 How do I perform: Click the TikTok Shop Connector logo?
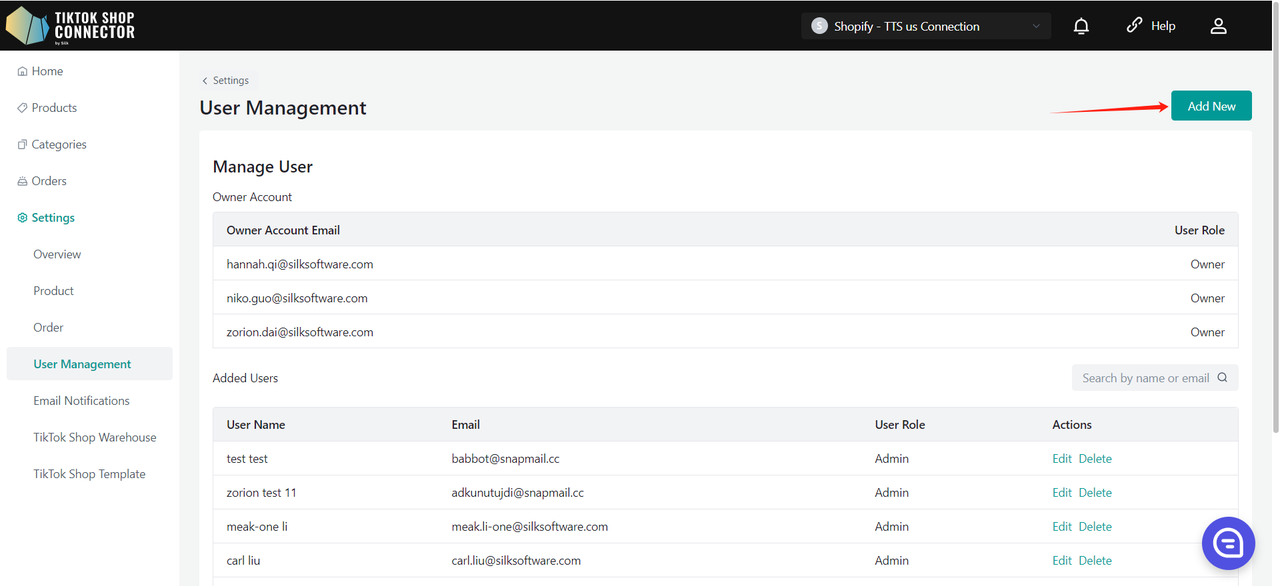point(70,26)
